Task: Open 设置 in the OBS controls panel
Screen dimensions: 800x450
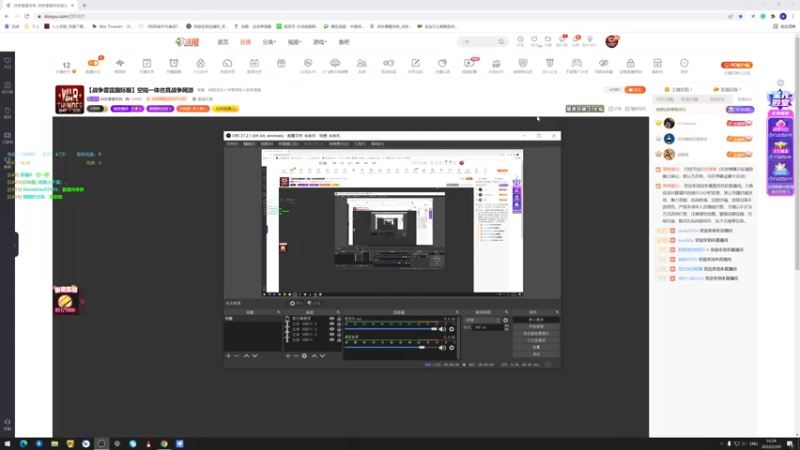Action: (x=536, y=347)
